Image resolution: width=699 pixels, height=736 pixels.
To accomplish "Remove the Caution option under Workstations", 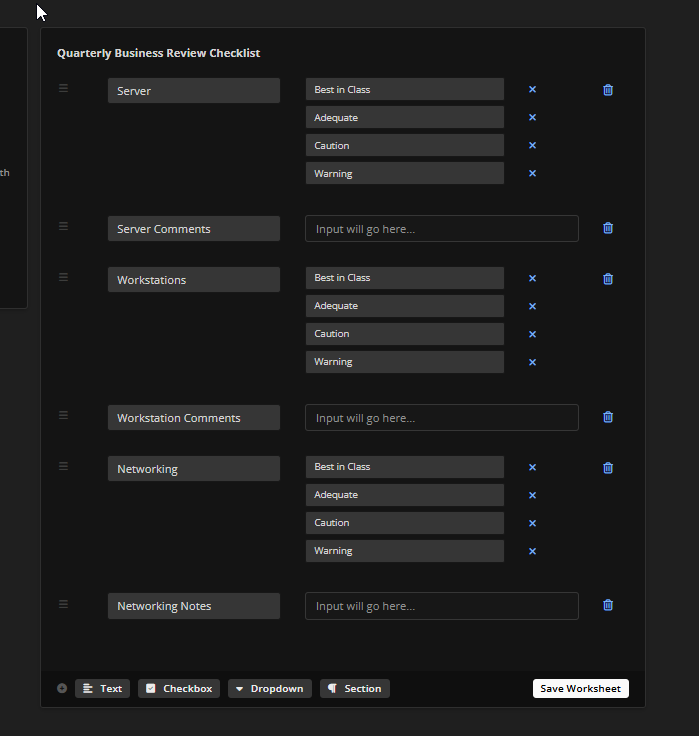I will 532,334.
